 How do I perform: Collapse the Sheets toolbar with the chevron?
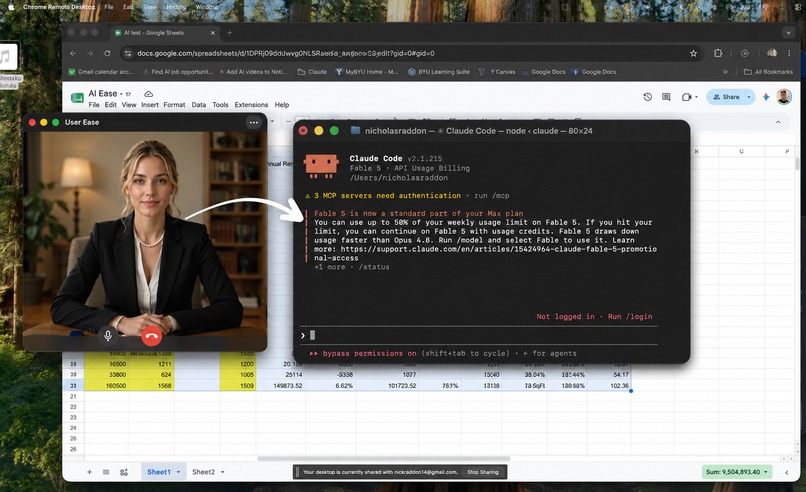778,122
